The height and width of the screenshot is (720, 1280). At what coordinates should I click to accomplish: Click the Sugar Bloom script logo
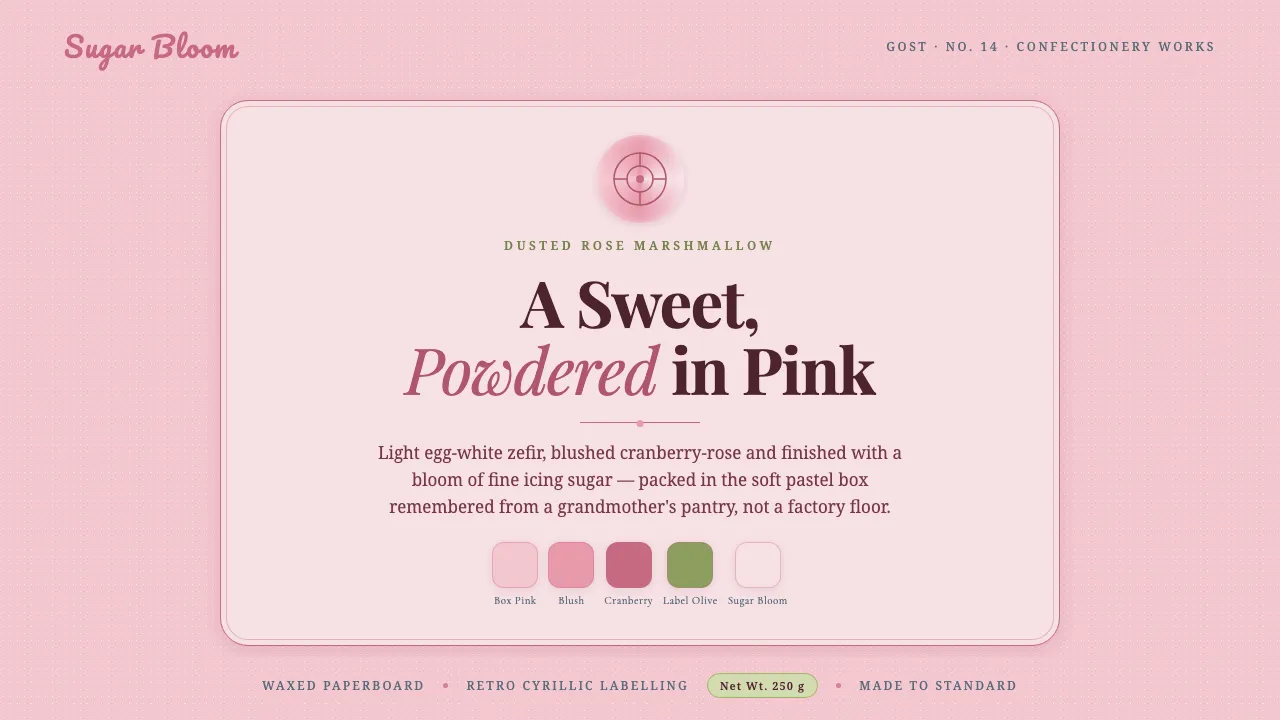tap(151, 49)
